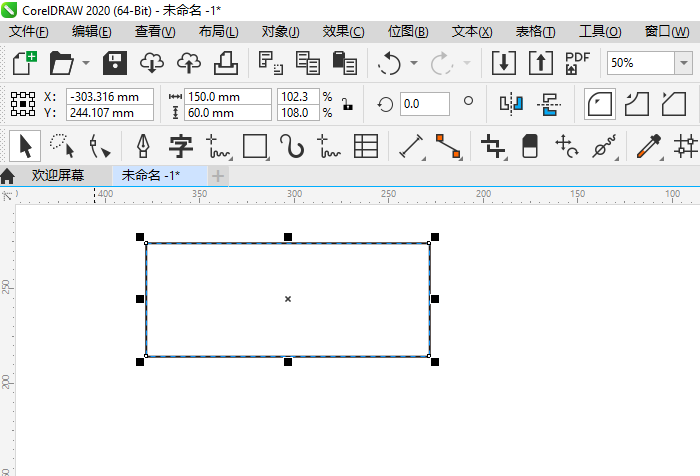Paste from clipboard

tap(345, 63)
